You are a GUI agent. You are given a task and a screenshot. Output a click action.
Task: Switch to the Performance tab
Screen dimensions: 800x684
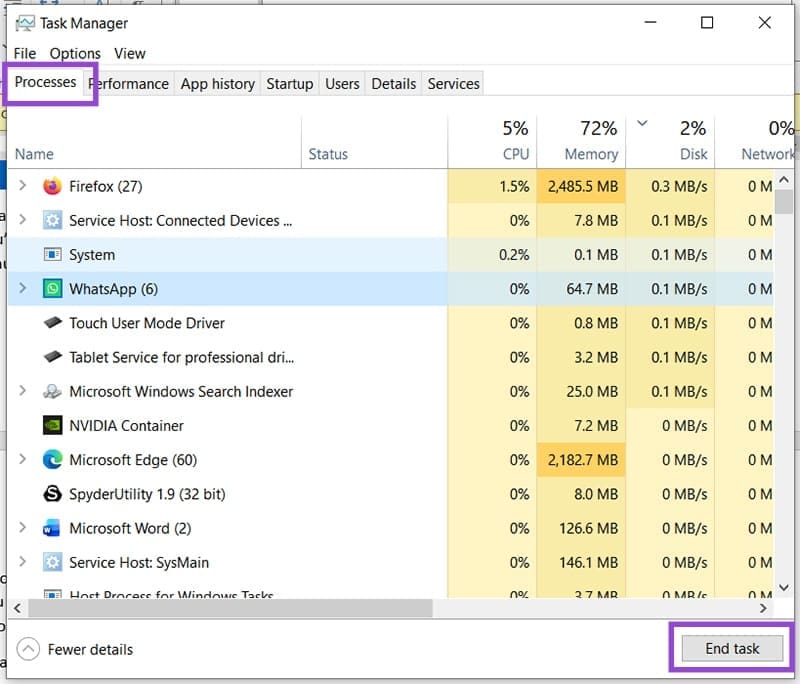[x=129, y=84]
